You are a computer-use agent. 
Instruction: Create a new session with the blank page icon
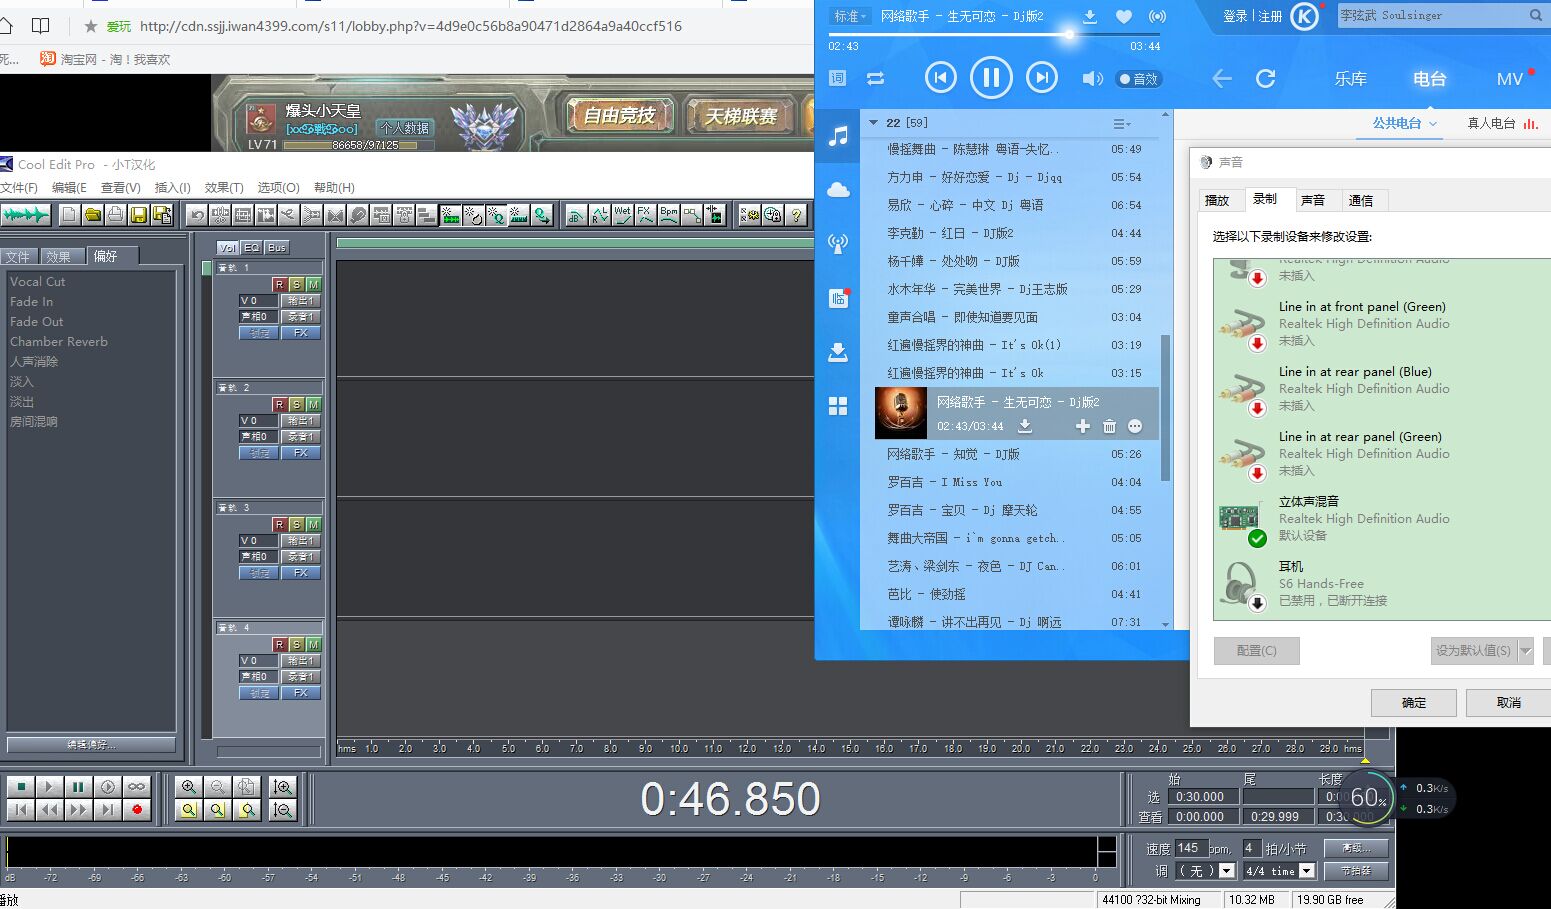[x=69, y=214]
